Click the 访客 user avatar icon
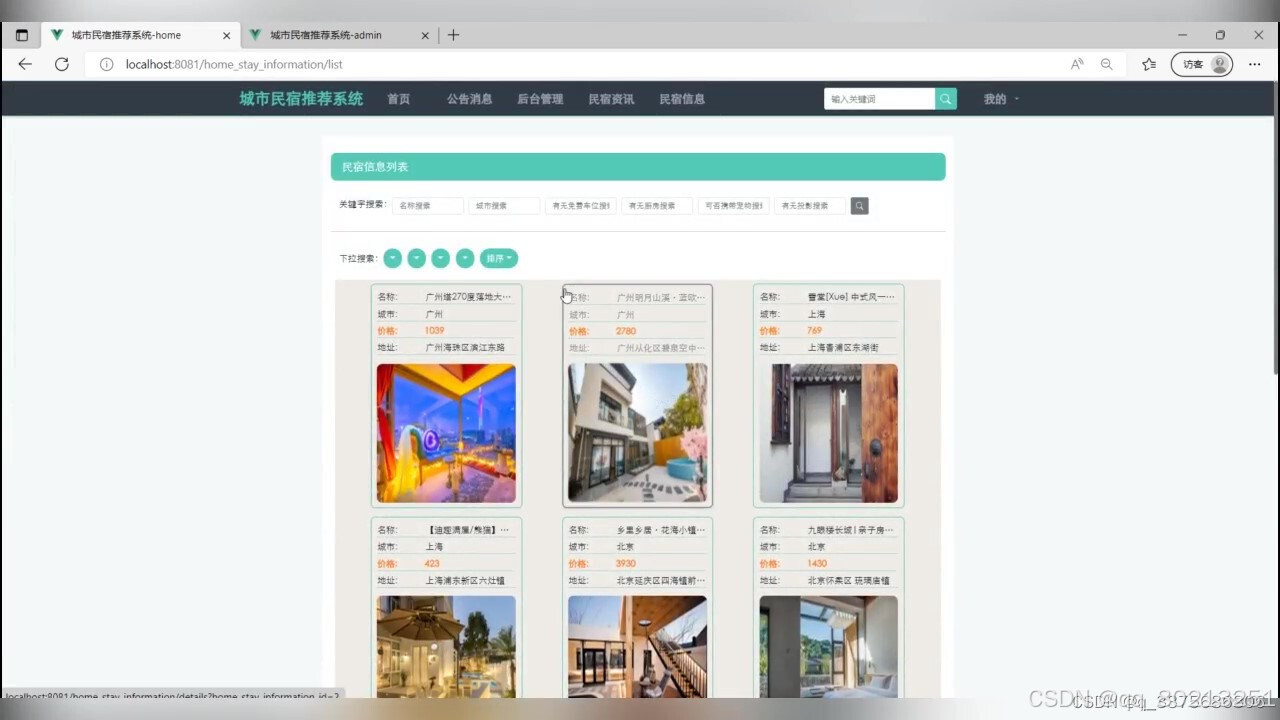The height and width of the screenshot is (720, 1280). coord(1218,63)
